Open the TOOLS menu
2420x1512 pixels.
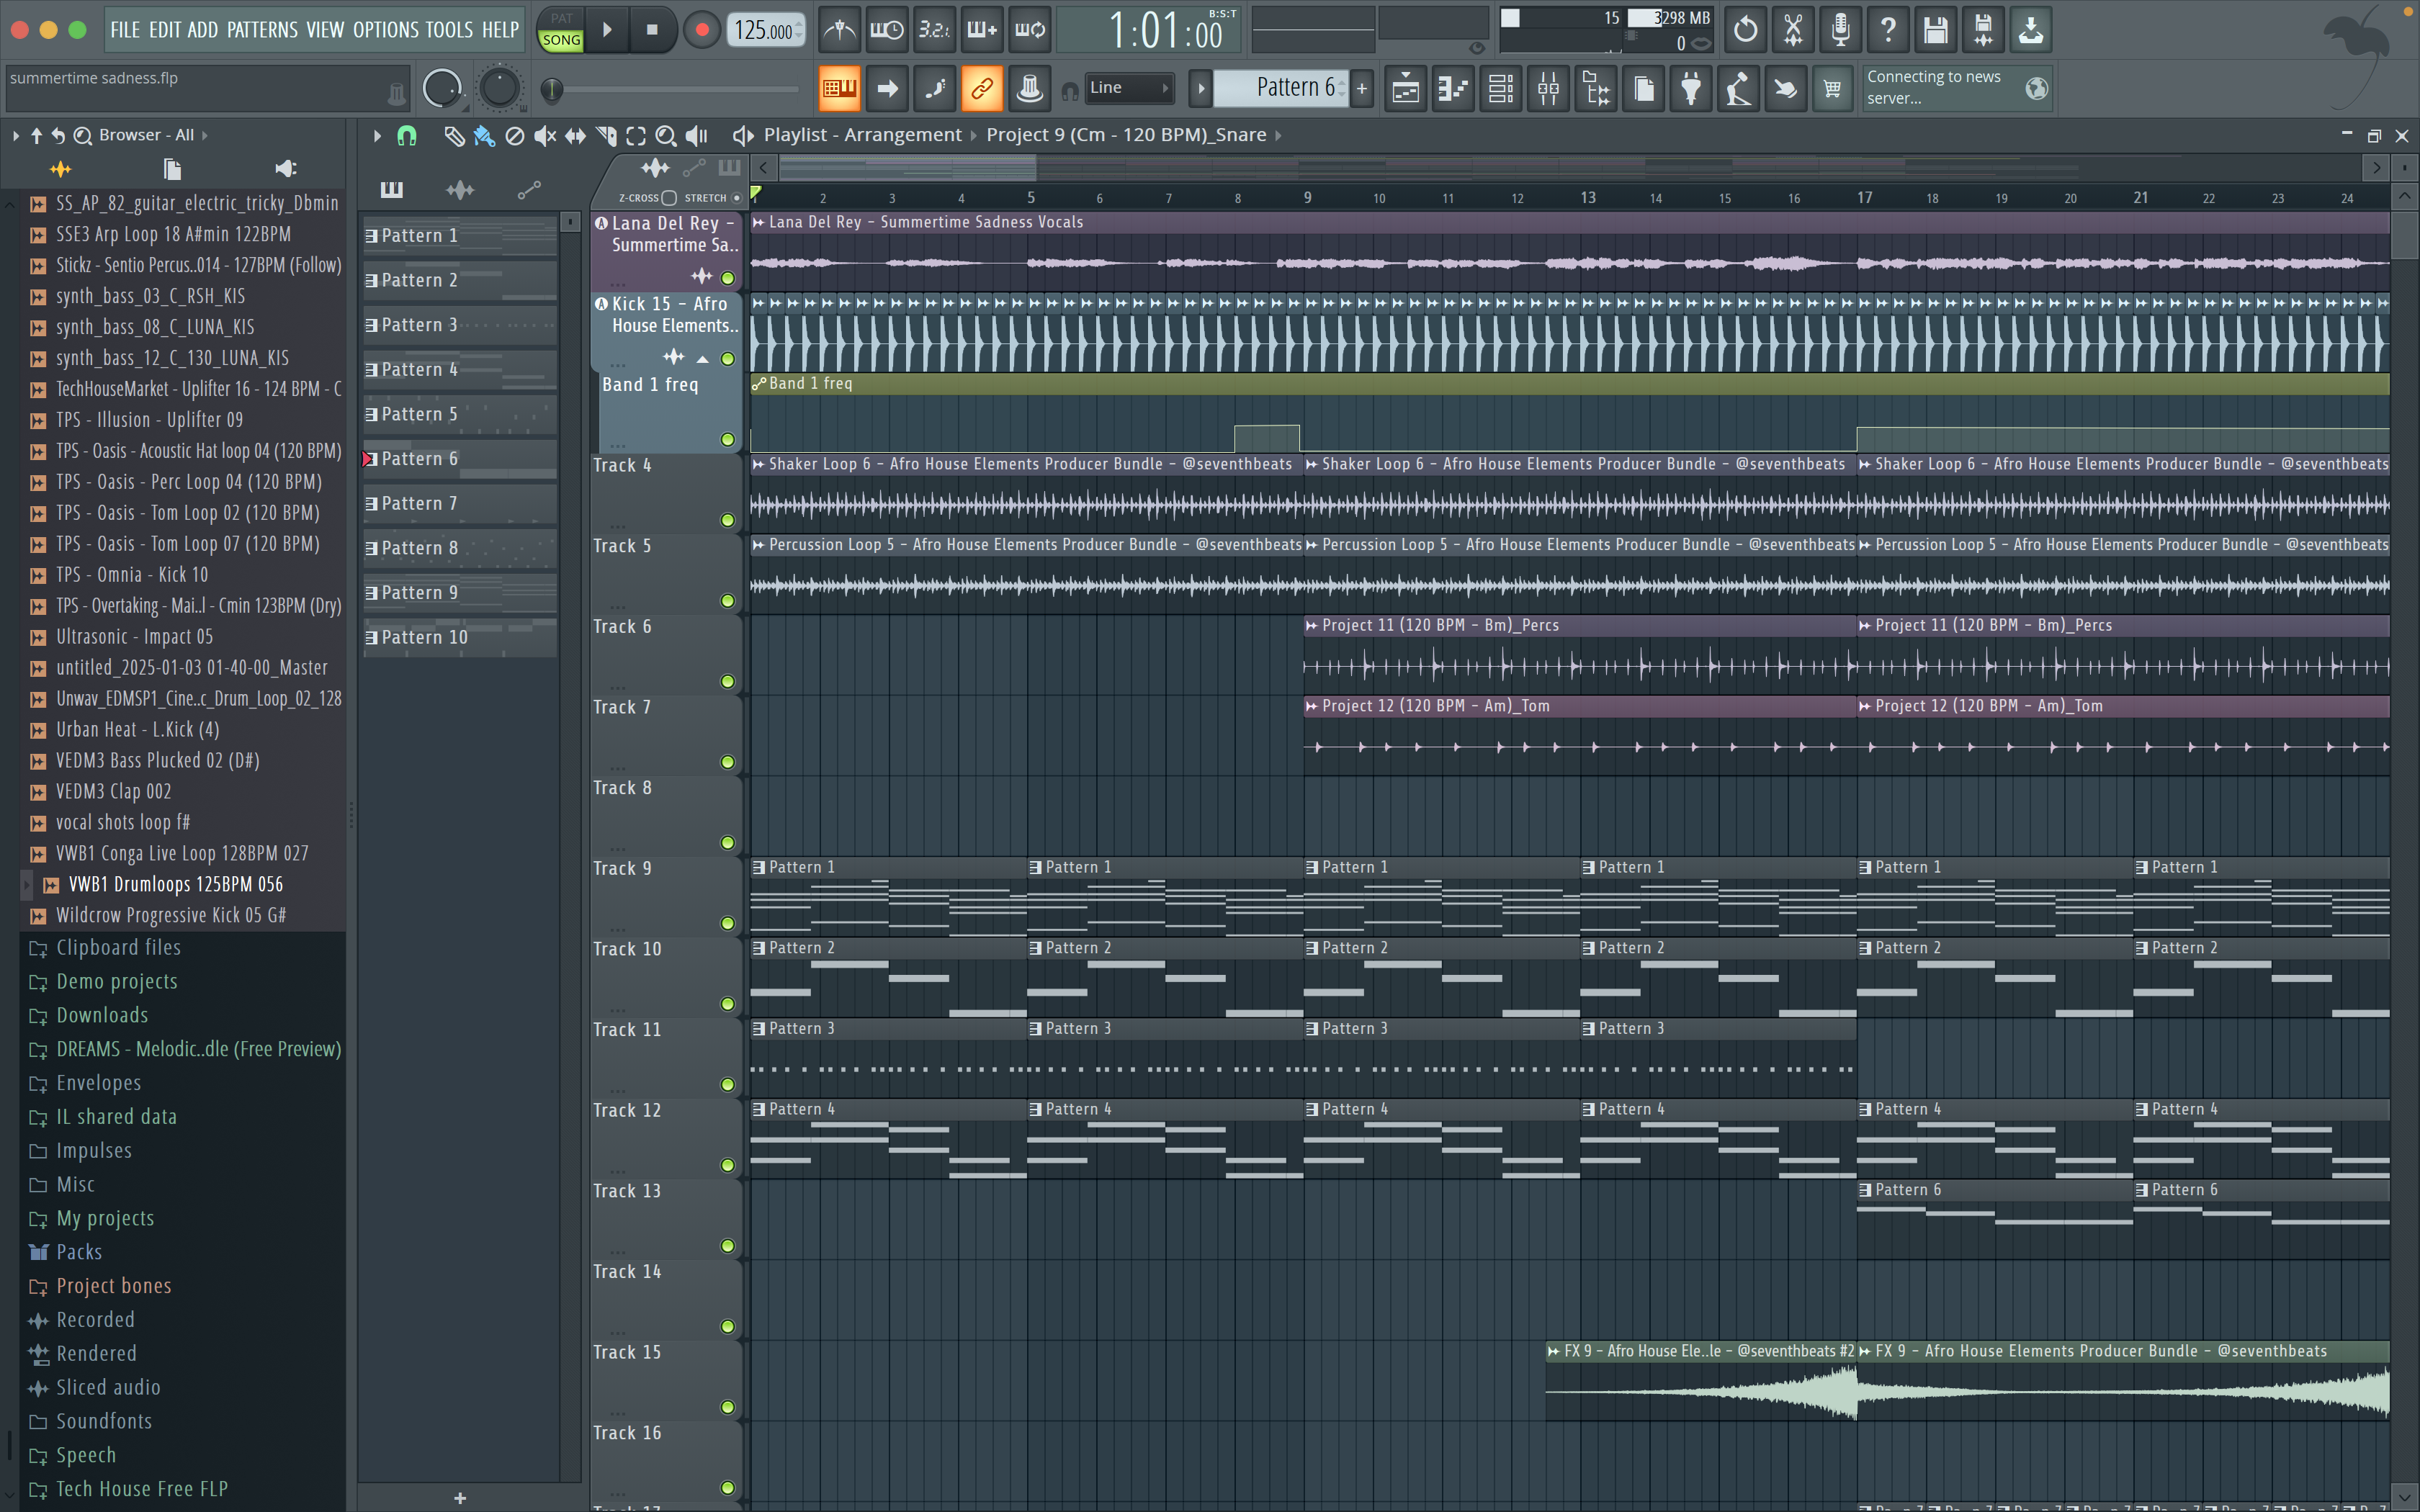click(x=448, y=30)
